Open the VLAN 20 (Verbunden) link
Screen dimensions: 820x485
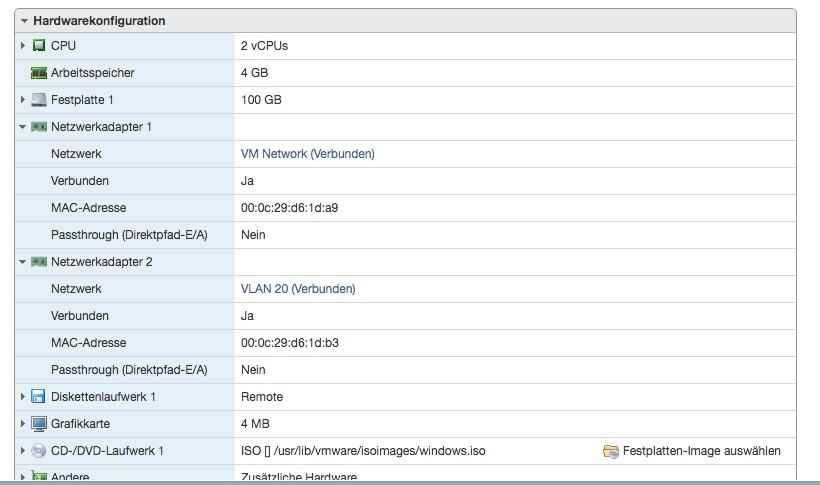pyautogui.click(x=297, y=289)
